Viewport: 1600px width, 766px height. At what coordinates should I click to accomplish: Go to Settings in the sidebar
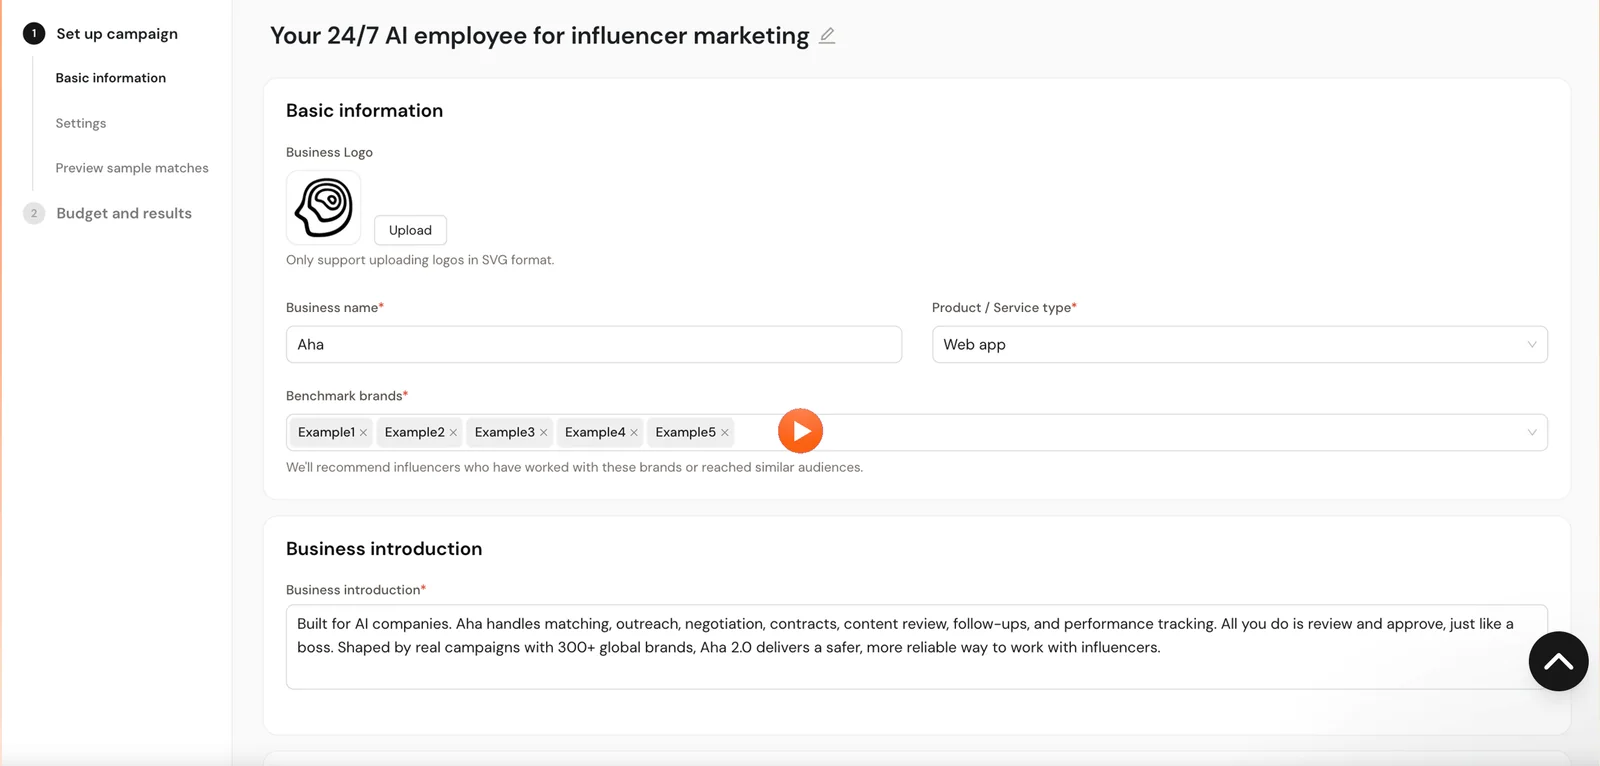click(81, 123)
